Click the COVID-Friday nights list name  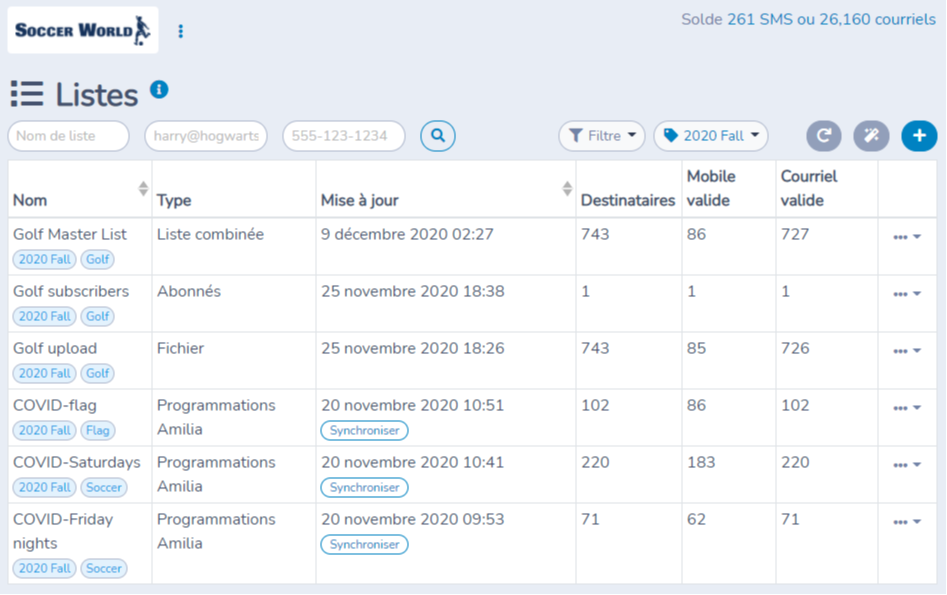pyautogui.click(x=63, y=531)
